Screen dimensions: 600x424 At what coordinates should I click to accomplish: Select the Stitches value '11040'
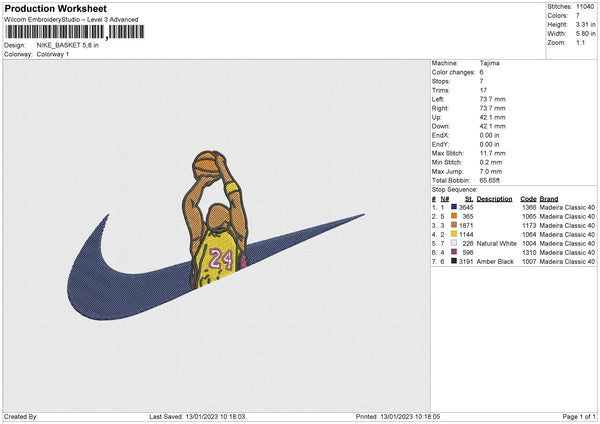point(585,7)
